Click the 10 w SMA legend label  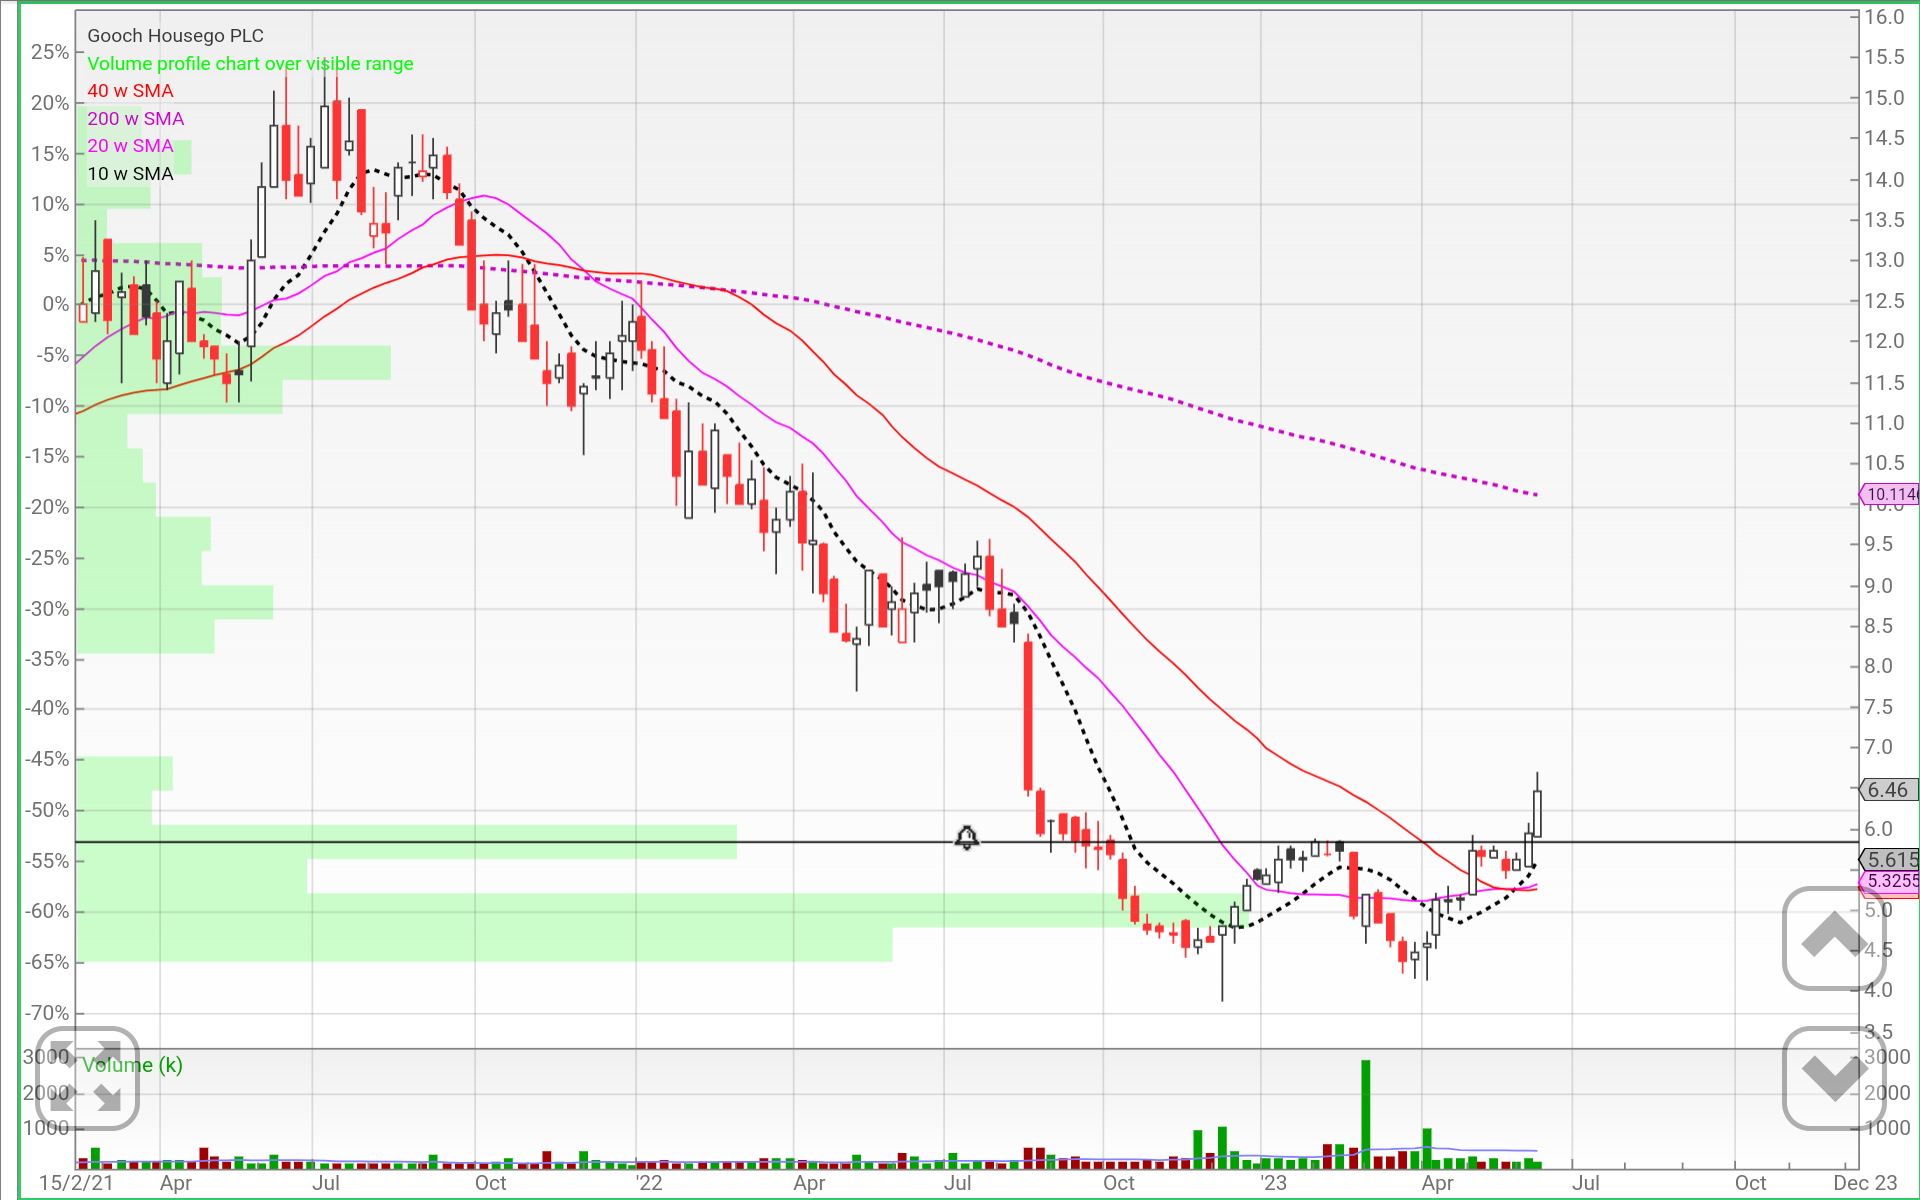[x=130, y=173]
